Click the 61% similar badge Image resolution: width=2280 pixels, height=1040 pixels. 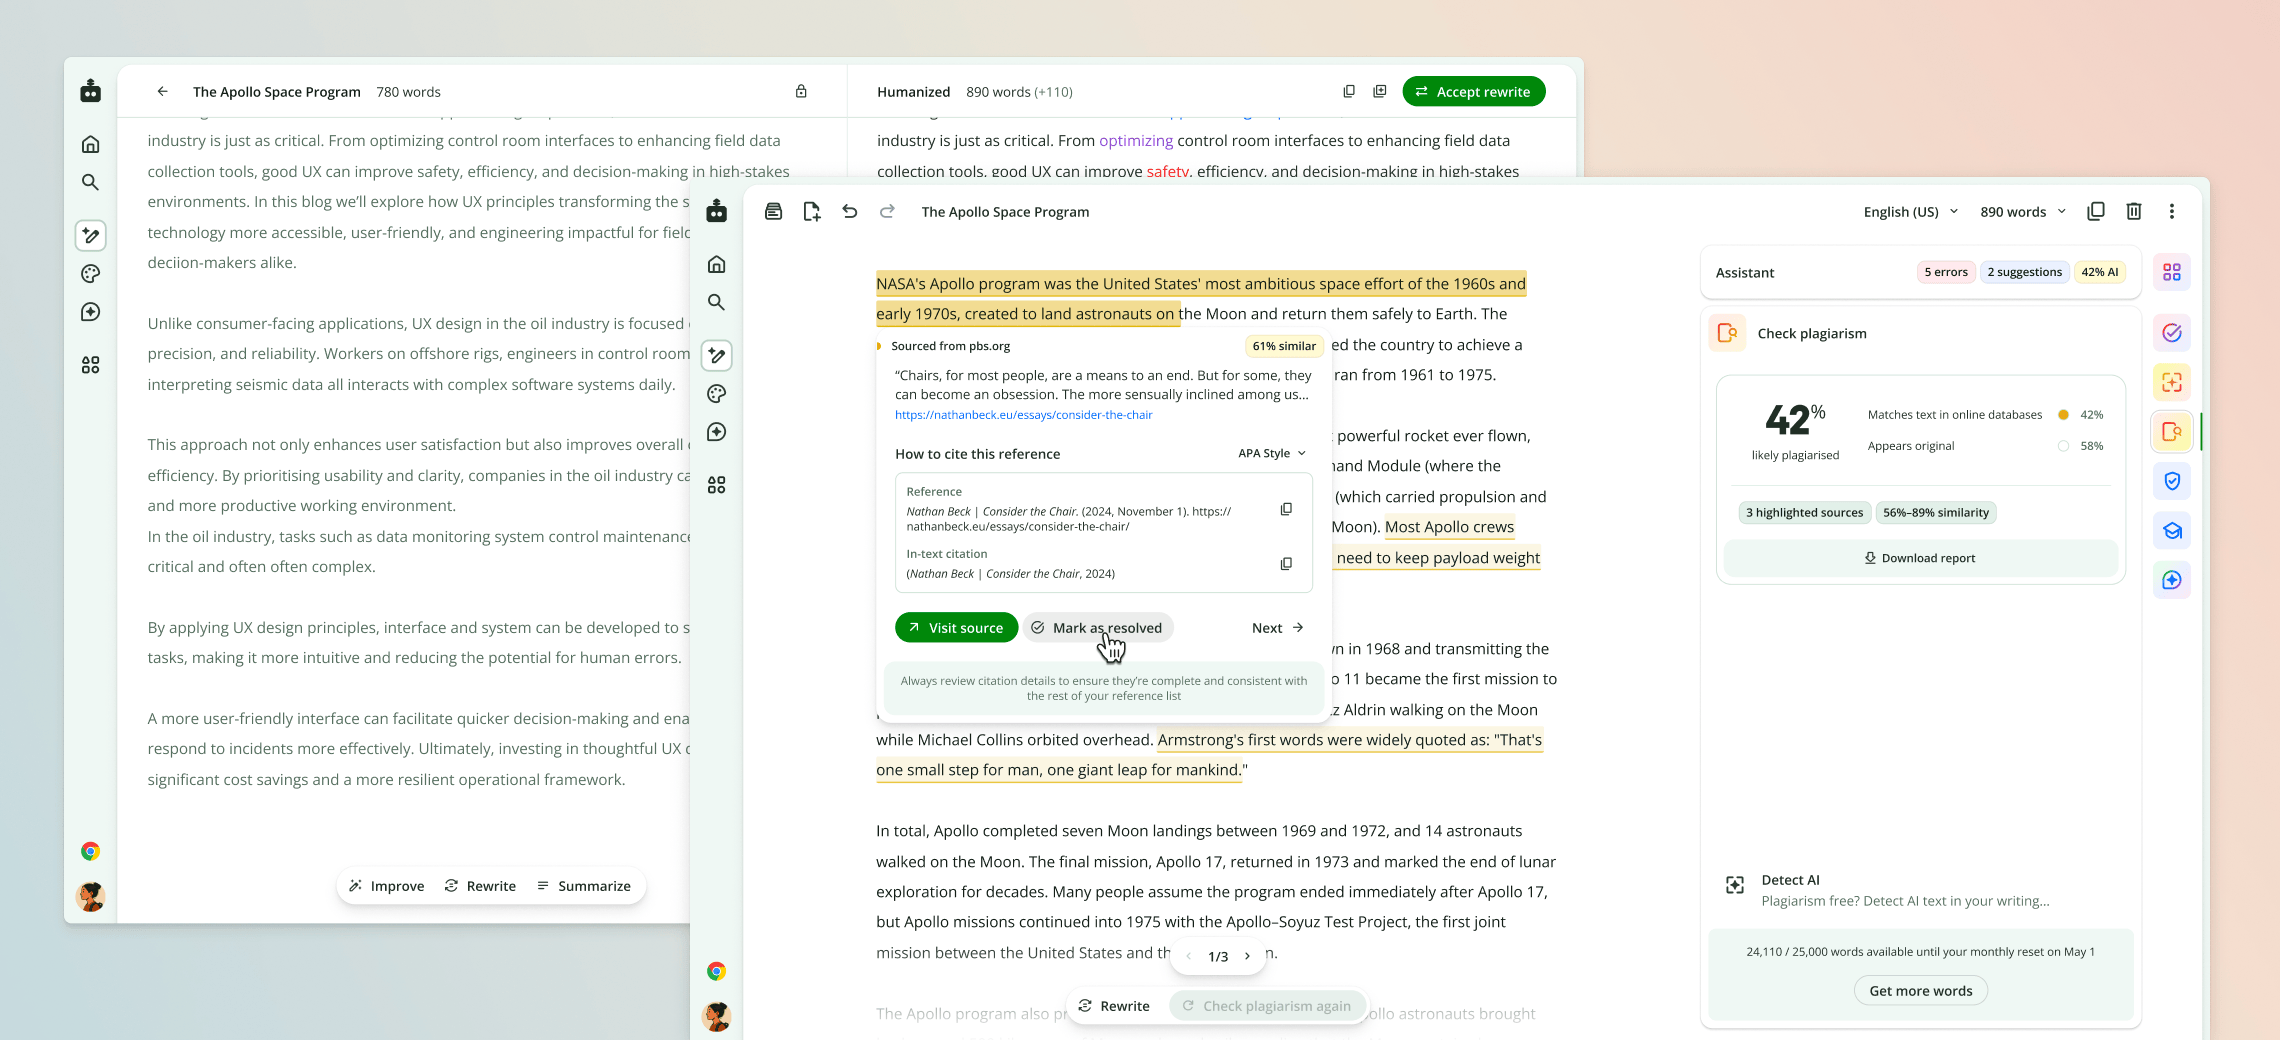(1284, 346)
